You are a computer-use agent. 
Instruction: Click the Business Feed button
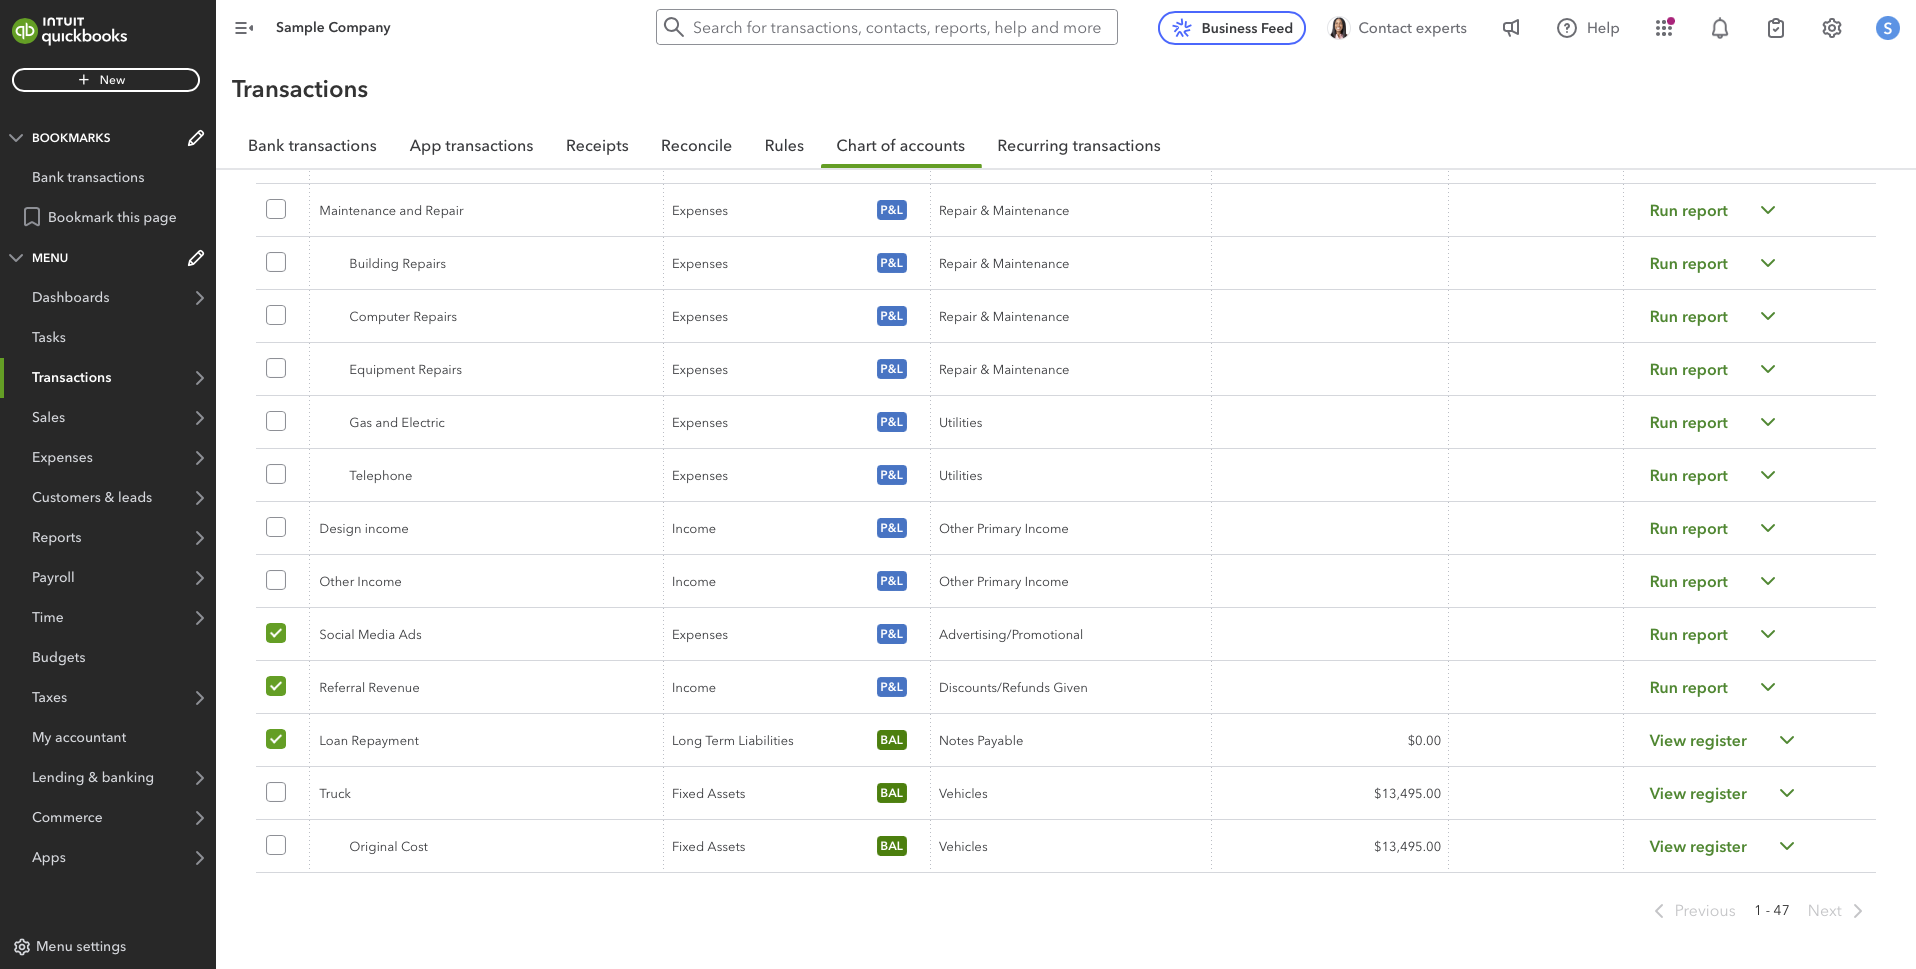(x=1231, y=28)
